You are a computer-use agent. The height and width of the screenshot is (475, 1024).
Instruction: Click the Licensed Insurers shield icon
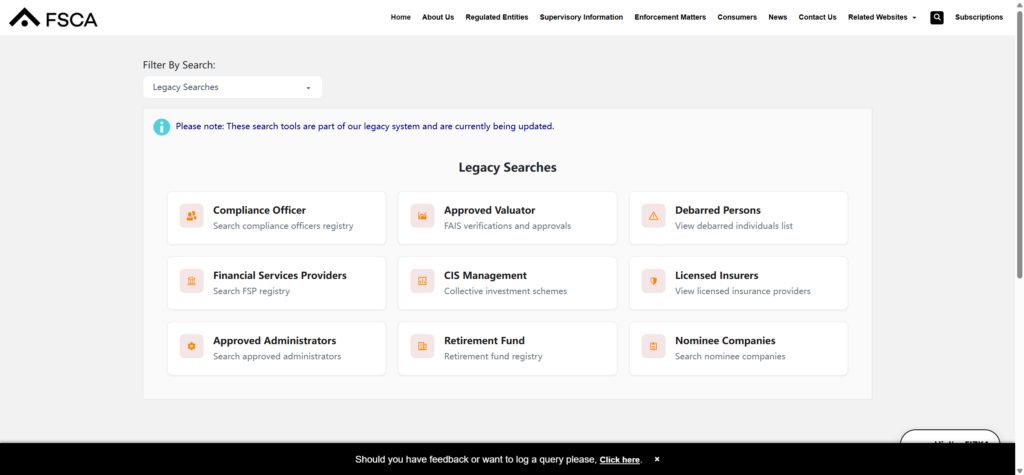pos(653,281)
